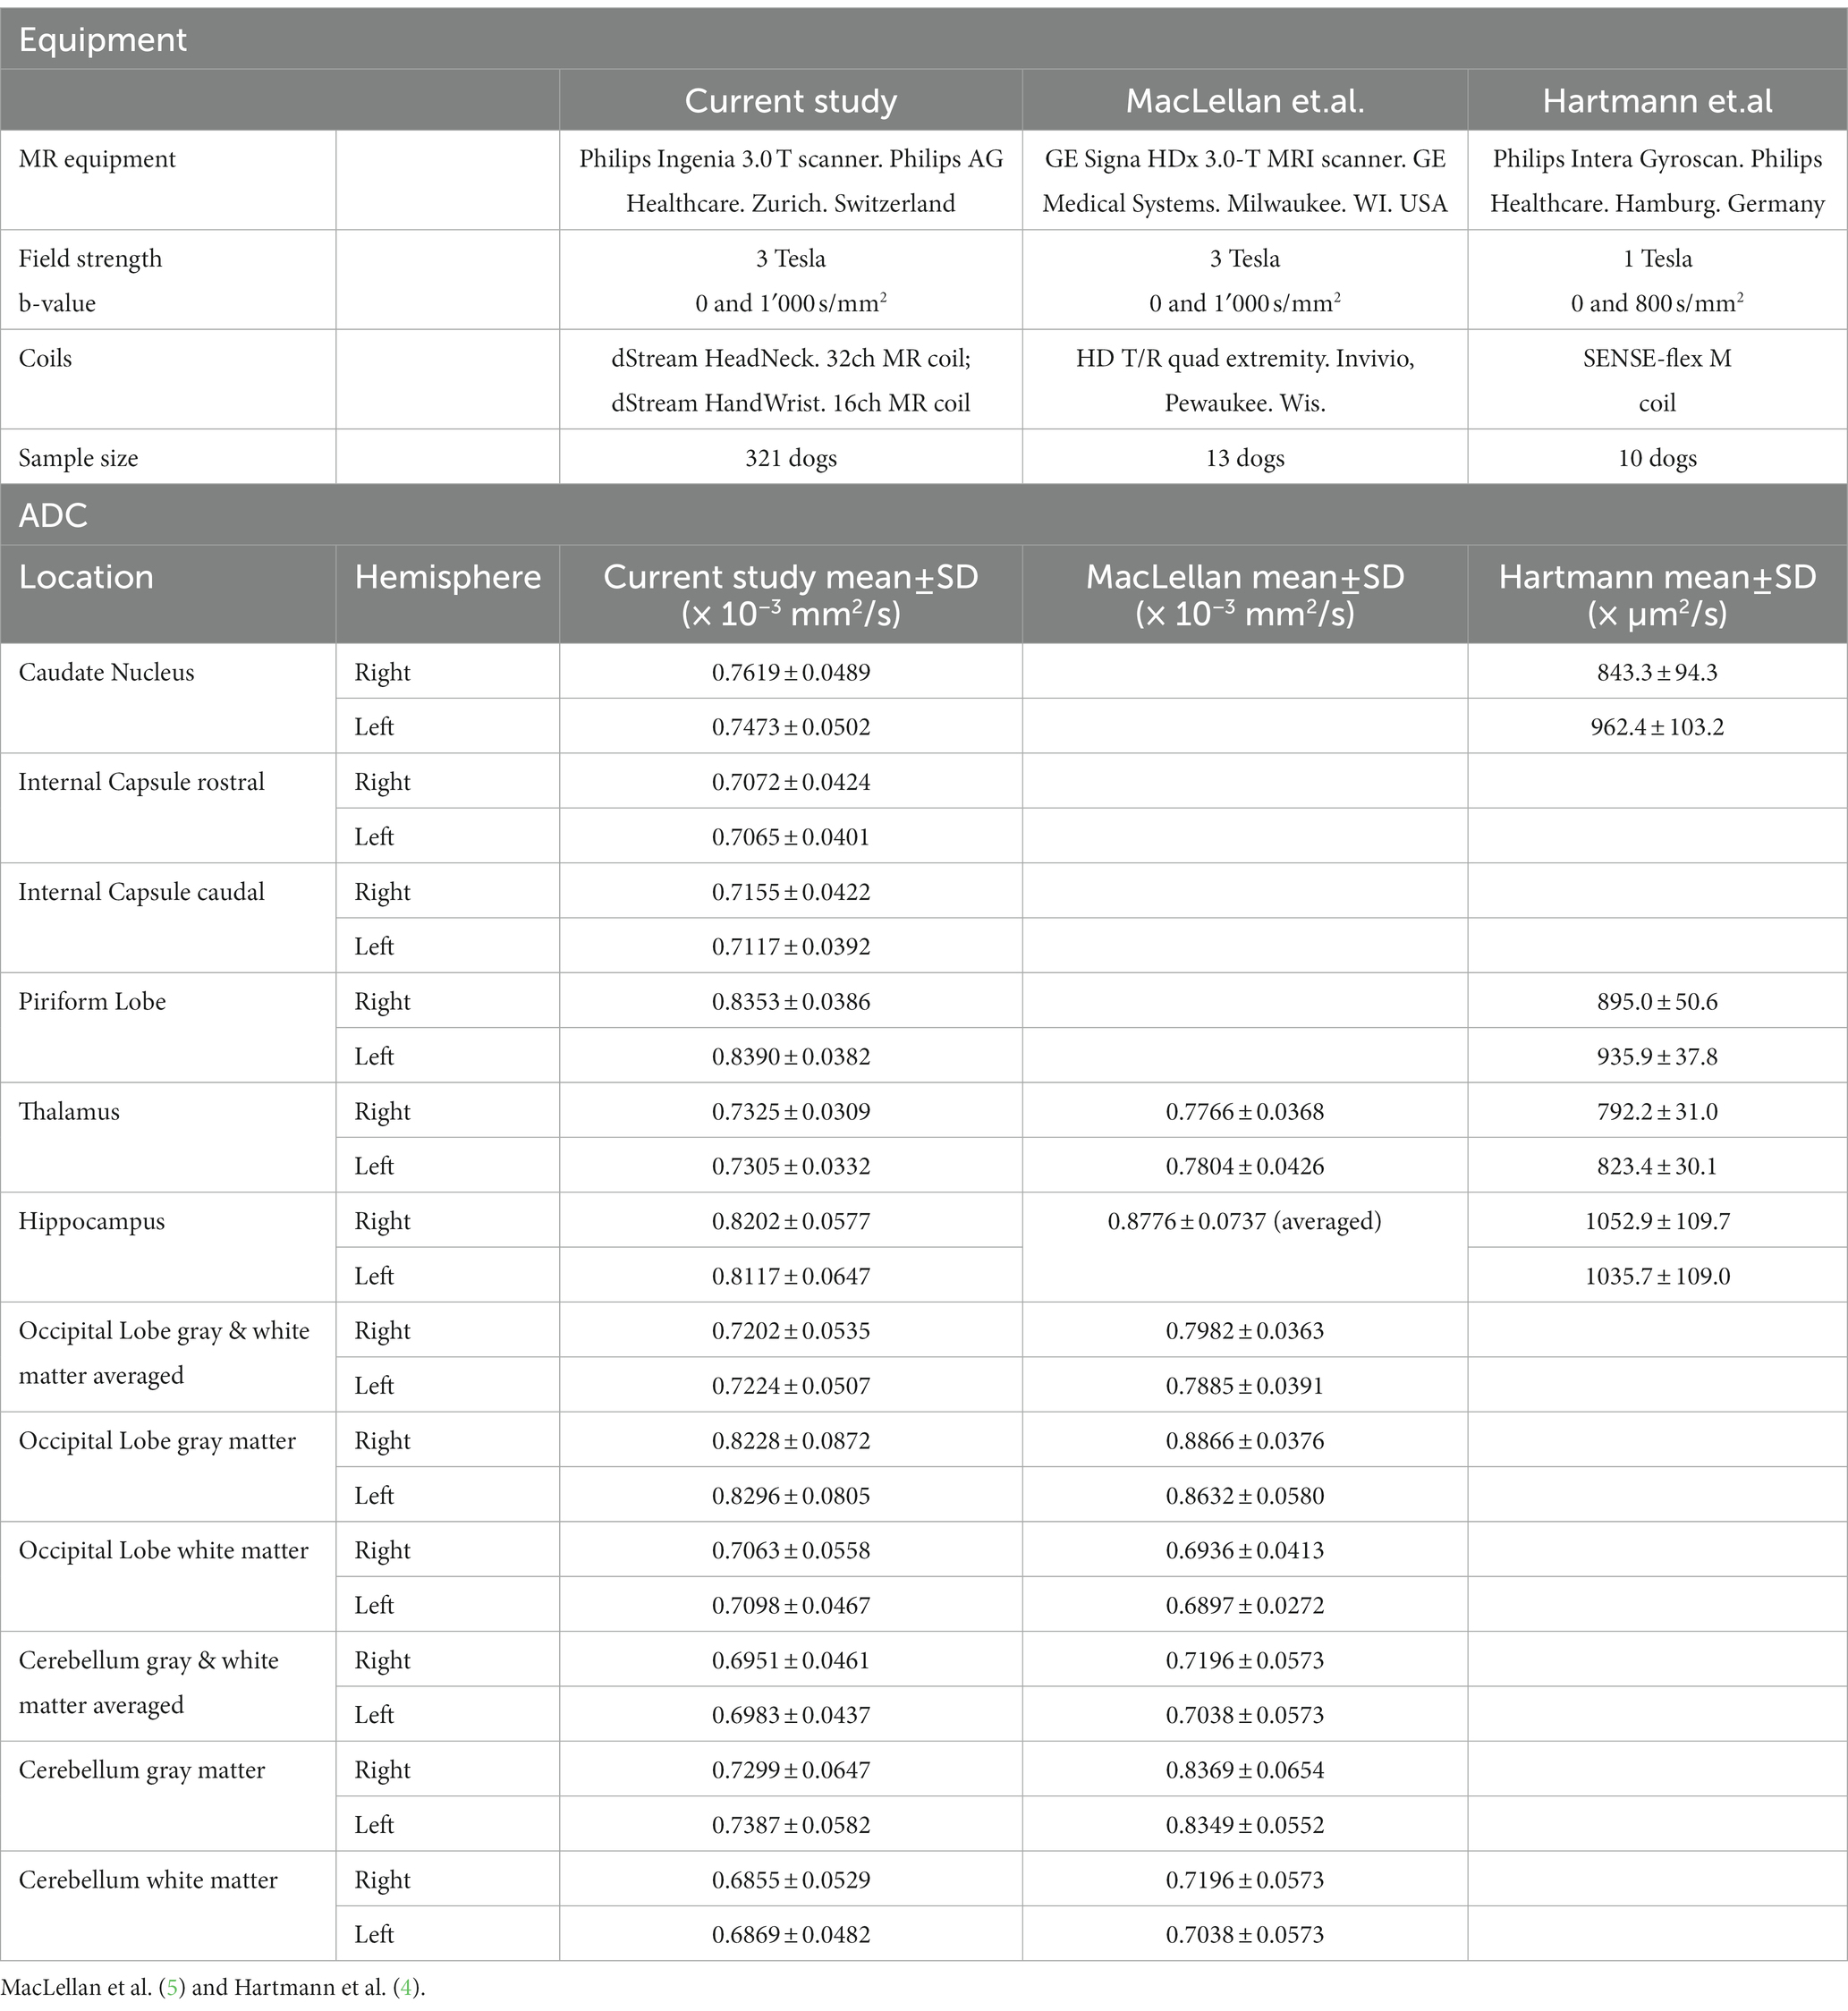Select Hartmann value 935.9 ± 37.8
Image resolution: width=1848 pixels, height=2011 pixels.
1657,1057
